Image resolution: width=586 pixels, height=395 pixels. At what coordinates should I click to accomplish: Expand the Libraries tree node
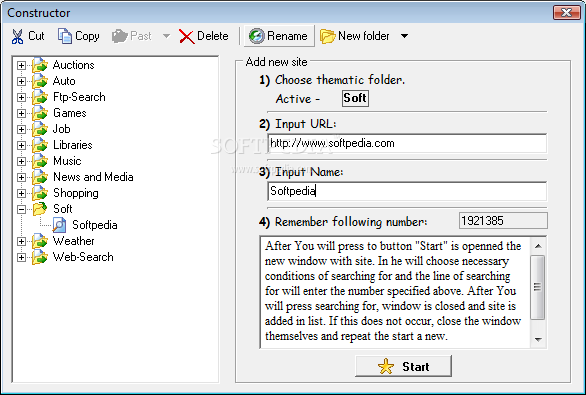coord(21,146)
